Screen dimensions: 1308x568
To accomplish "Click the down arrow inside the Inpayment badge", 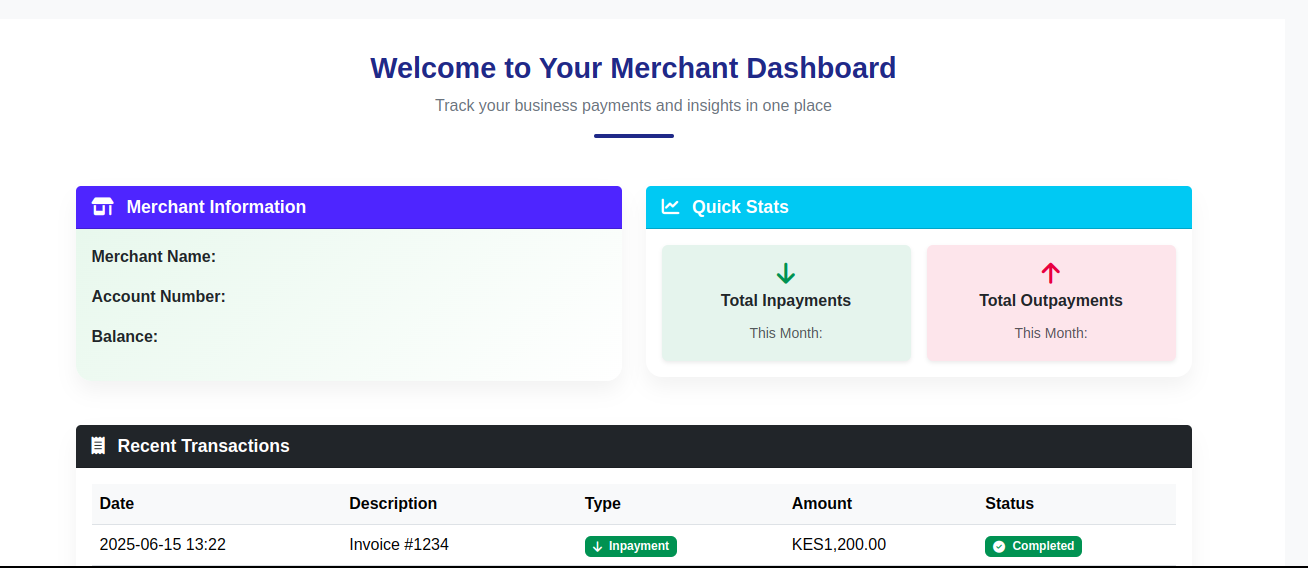I will (597, 546).
